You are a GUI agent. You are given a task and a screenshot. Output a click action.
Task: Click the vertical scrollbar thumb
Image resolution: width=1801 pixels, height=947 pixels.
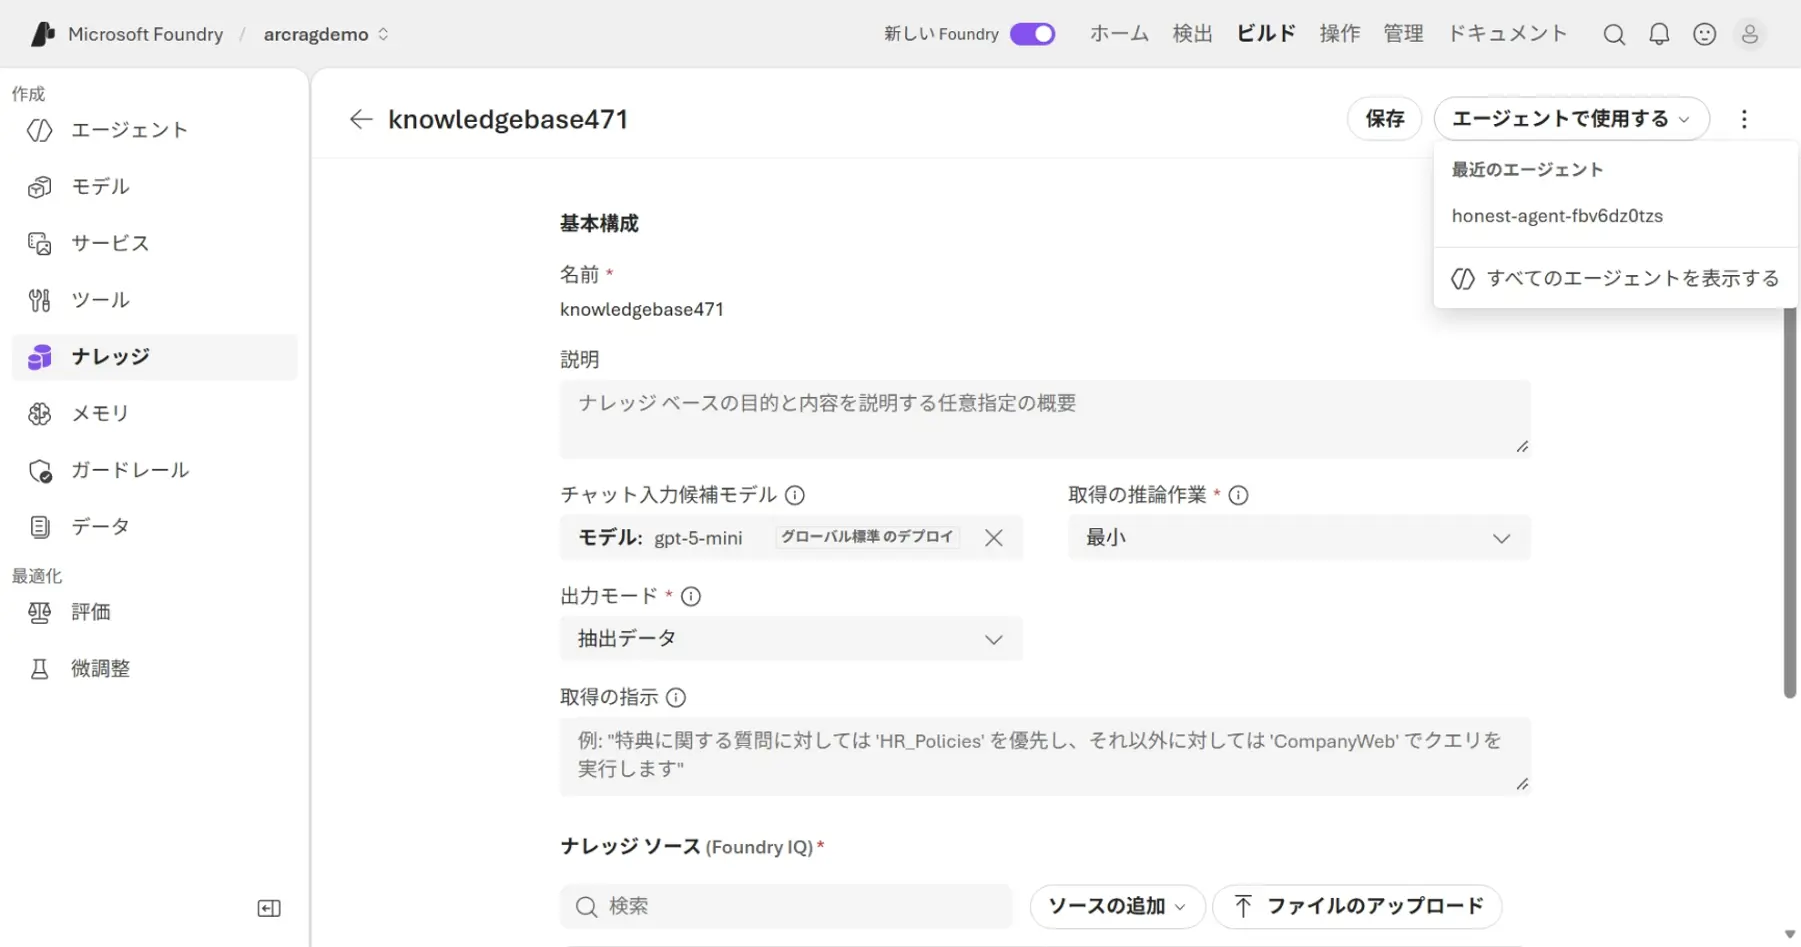pos(1790,503)
